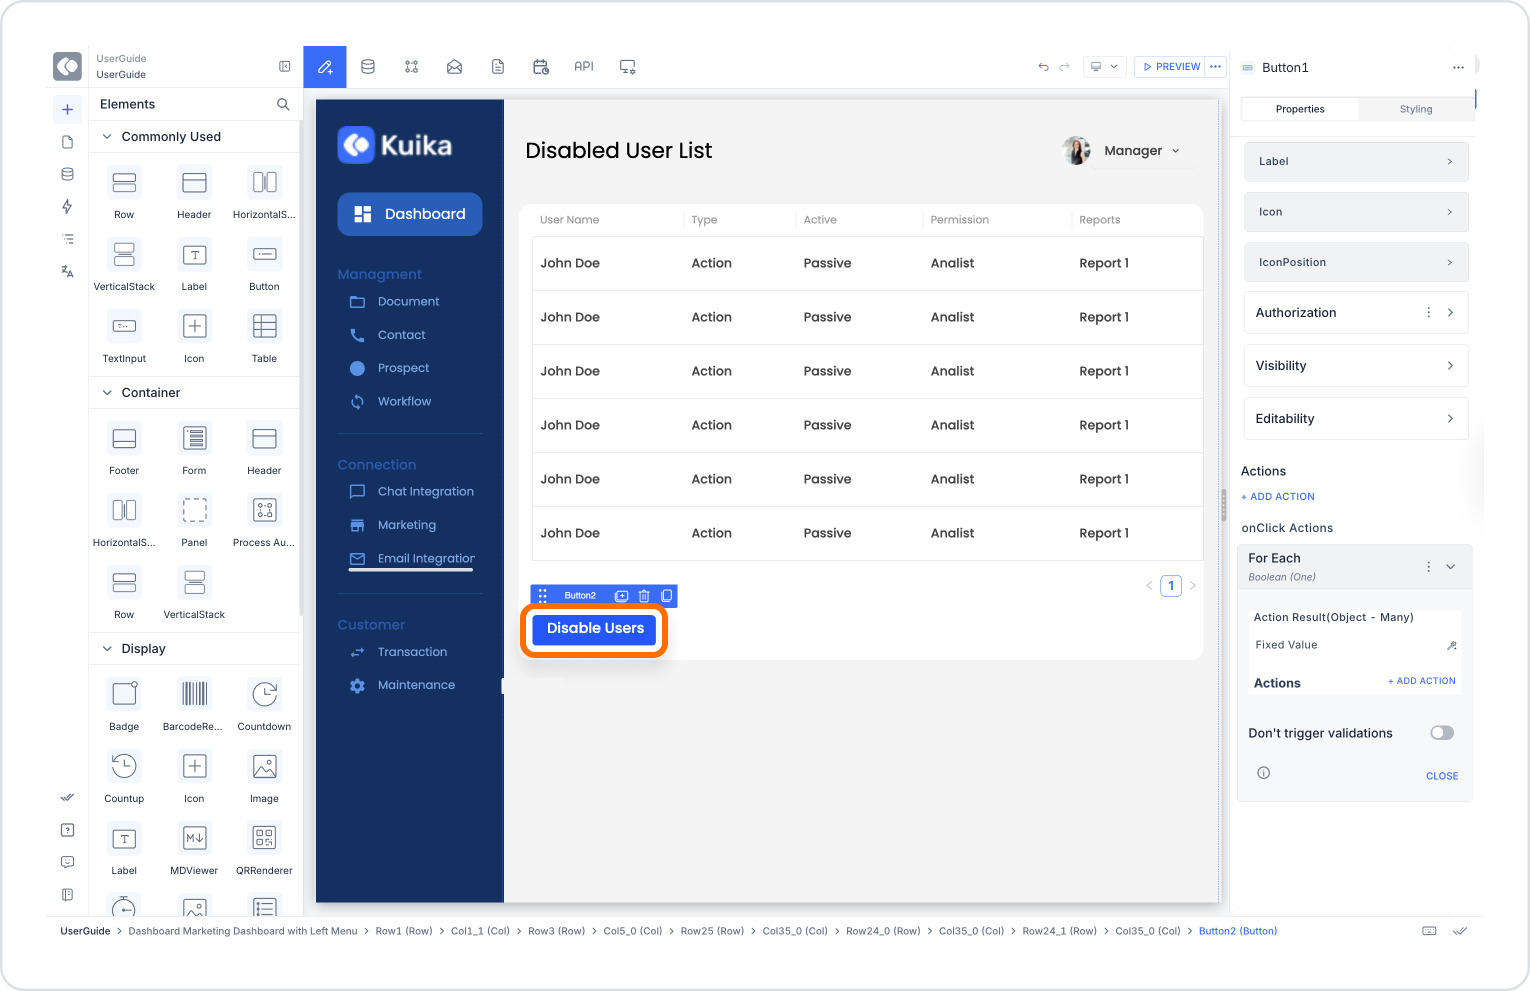Expand the IconPosition property
The width and height of the screenshot is (1530, 991).
click(x=1356, y=262)
